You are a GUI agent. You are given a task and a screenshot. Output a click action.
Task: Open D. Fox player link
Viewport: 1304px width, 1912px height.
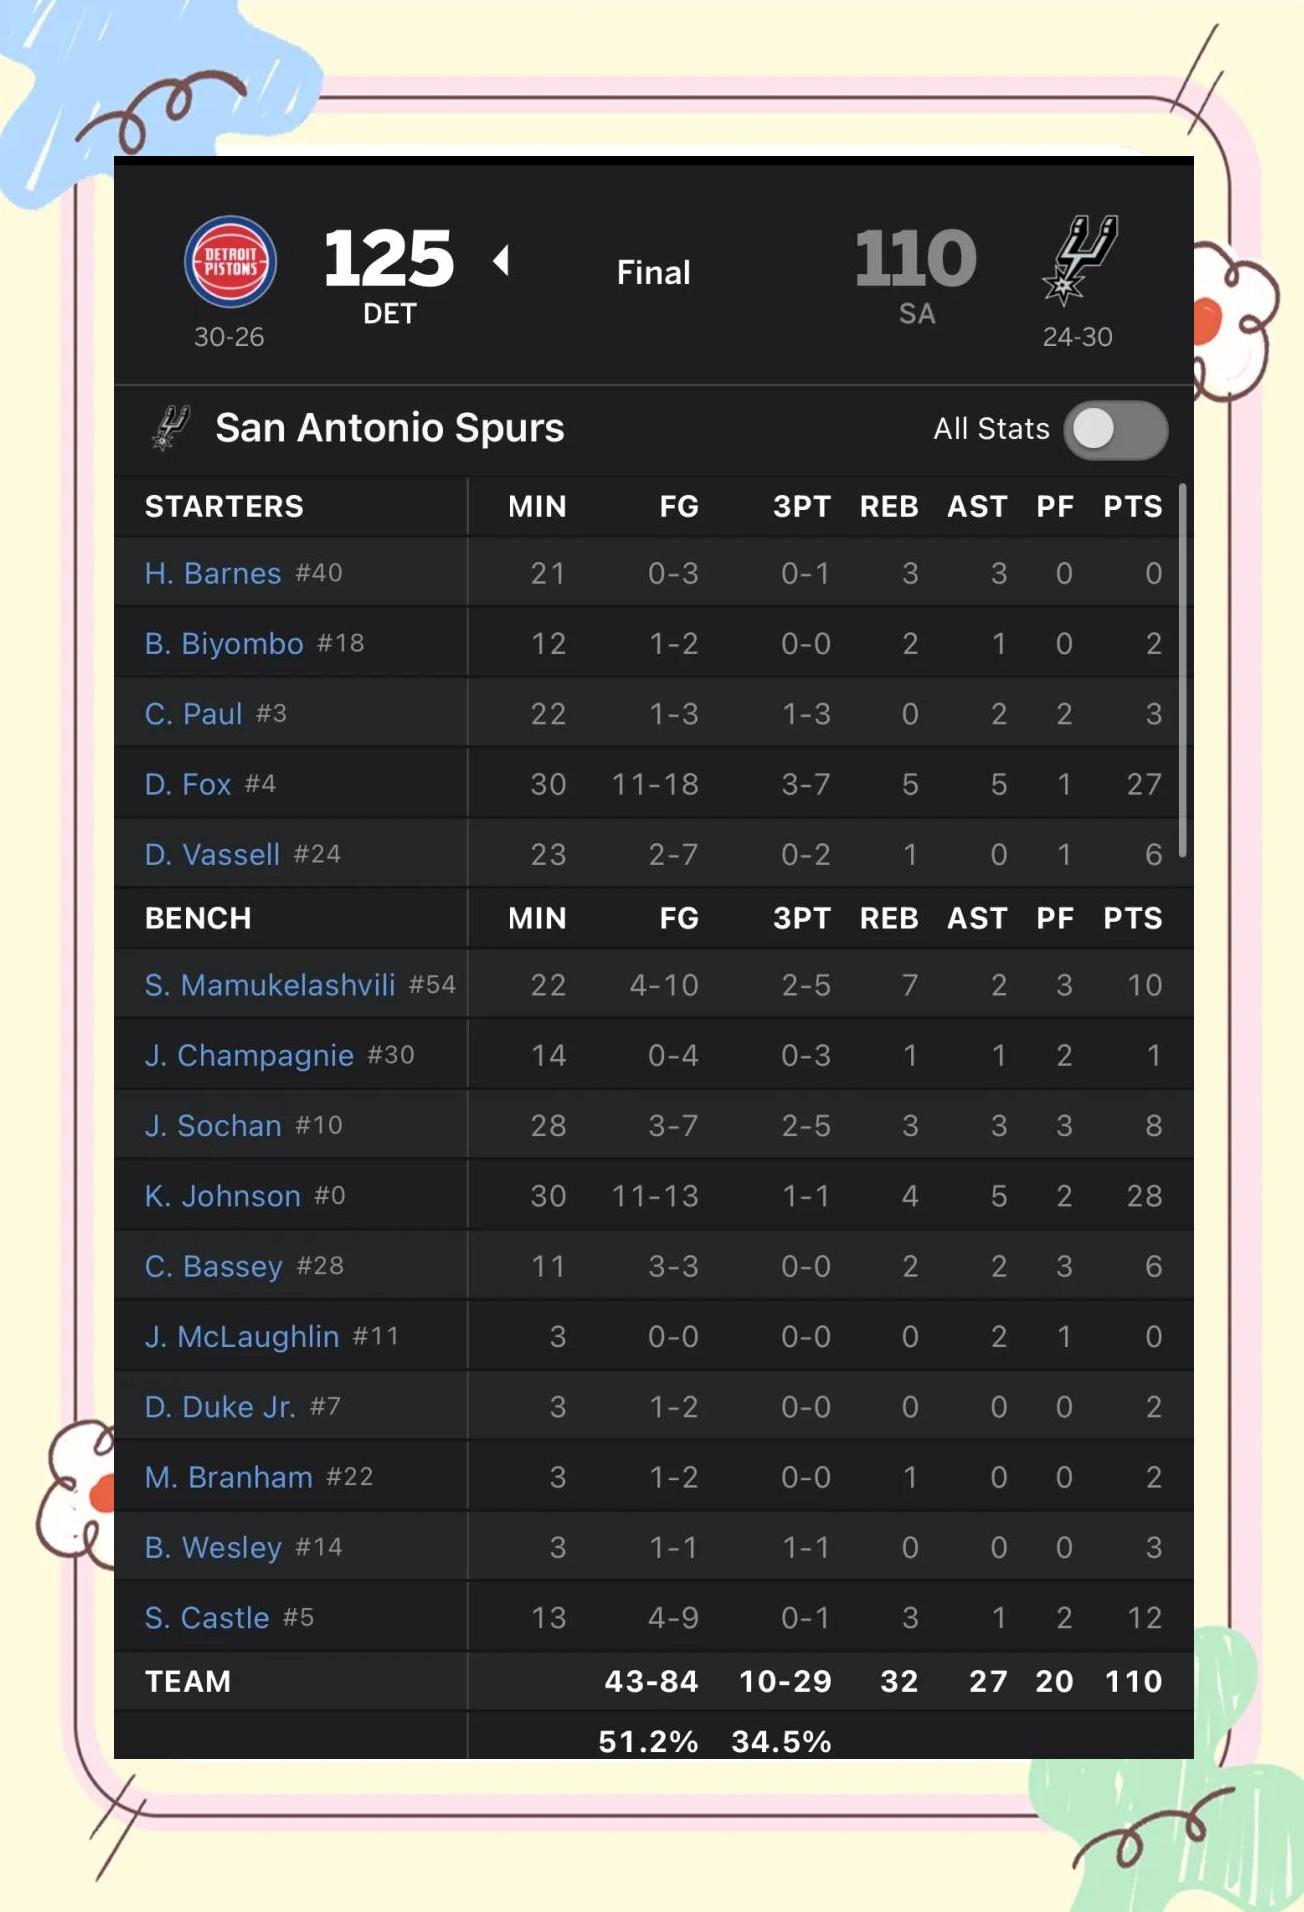tap(188, 784)
